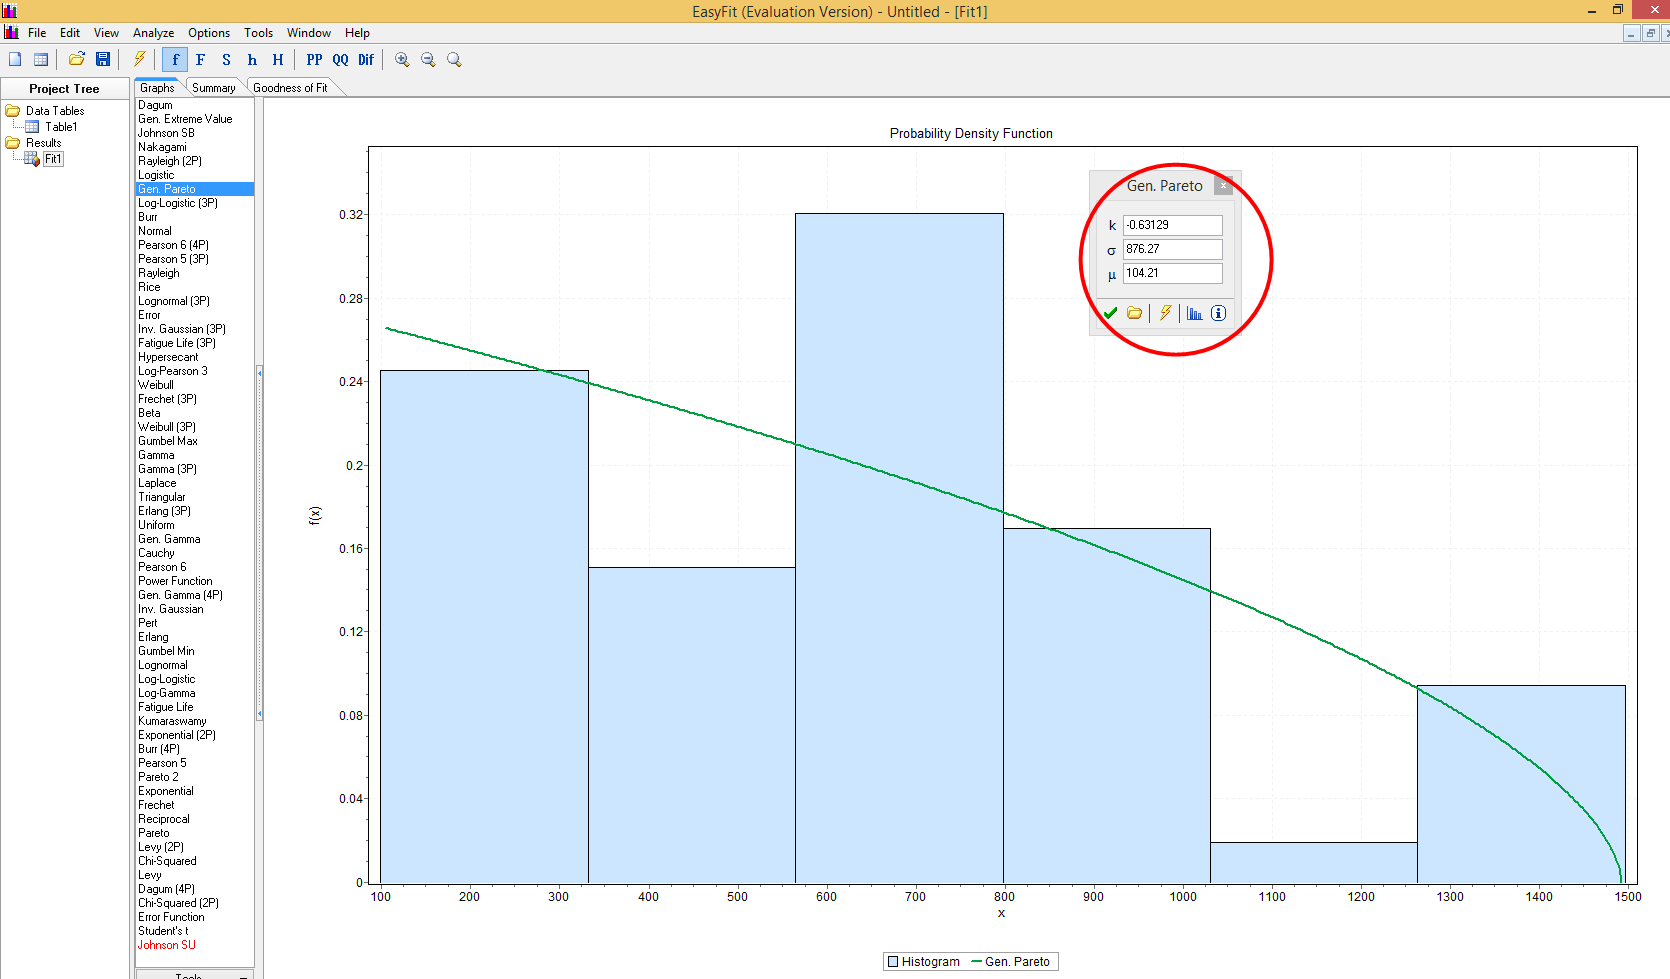This screenshot has height=979, width=1670.
Task: Click the save floppy disk icon
Action: [x=103, y=60]
